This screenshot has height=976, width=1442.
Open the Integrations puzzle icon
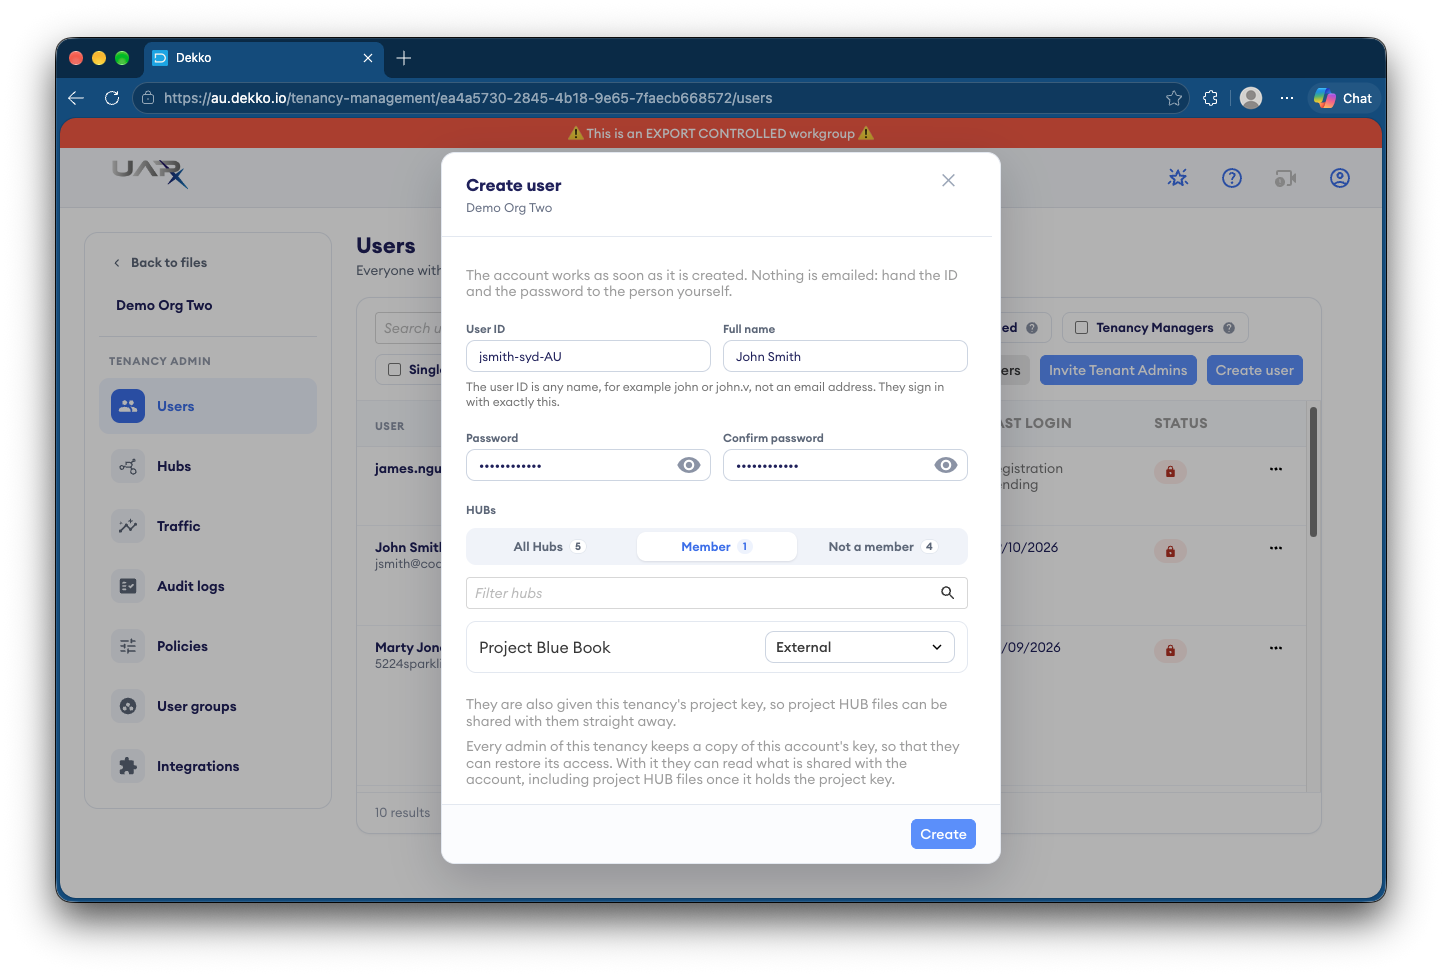[x=128, y=766]
